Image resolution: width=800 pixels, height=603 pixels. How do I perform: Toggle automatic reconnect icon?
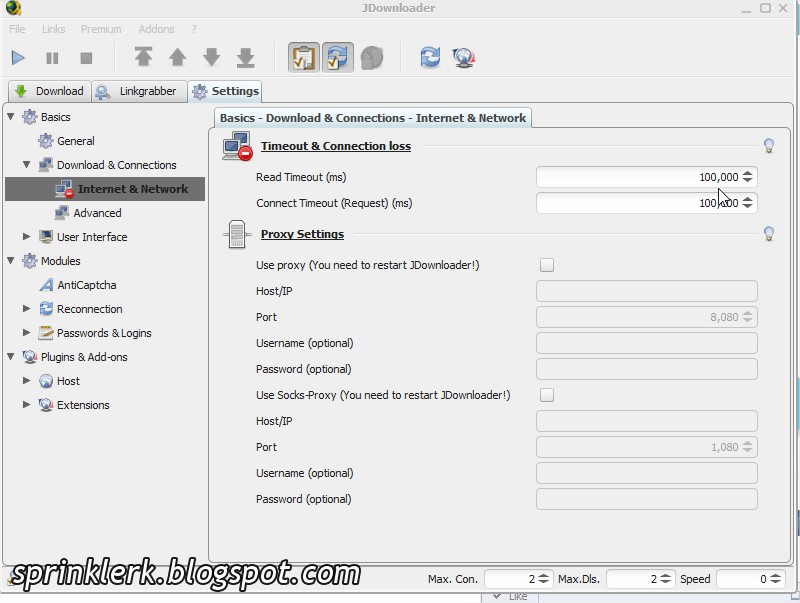click(338, 57)
